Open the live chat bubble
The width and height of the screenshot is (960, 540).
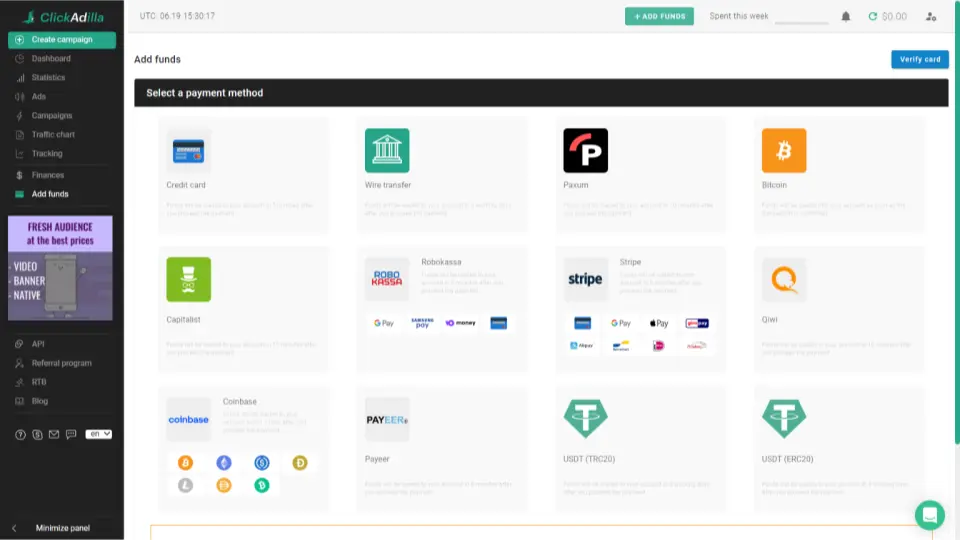929,515
